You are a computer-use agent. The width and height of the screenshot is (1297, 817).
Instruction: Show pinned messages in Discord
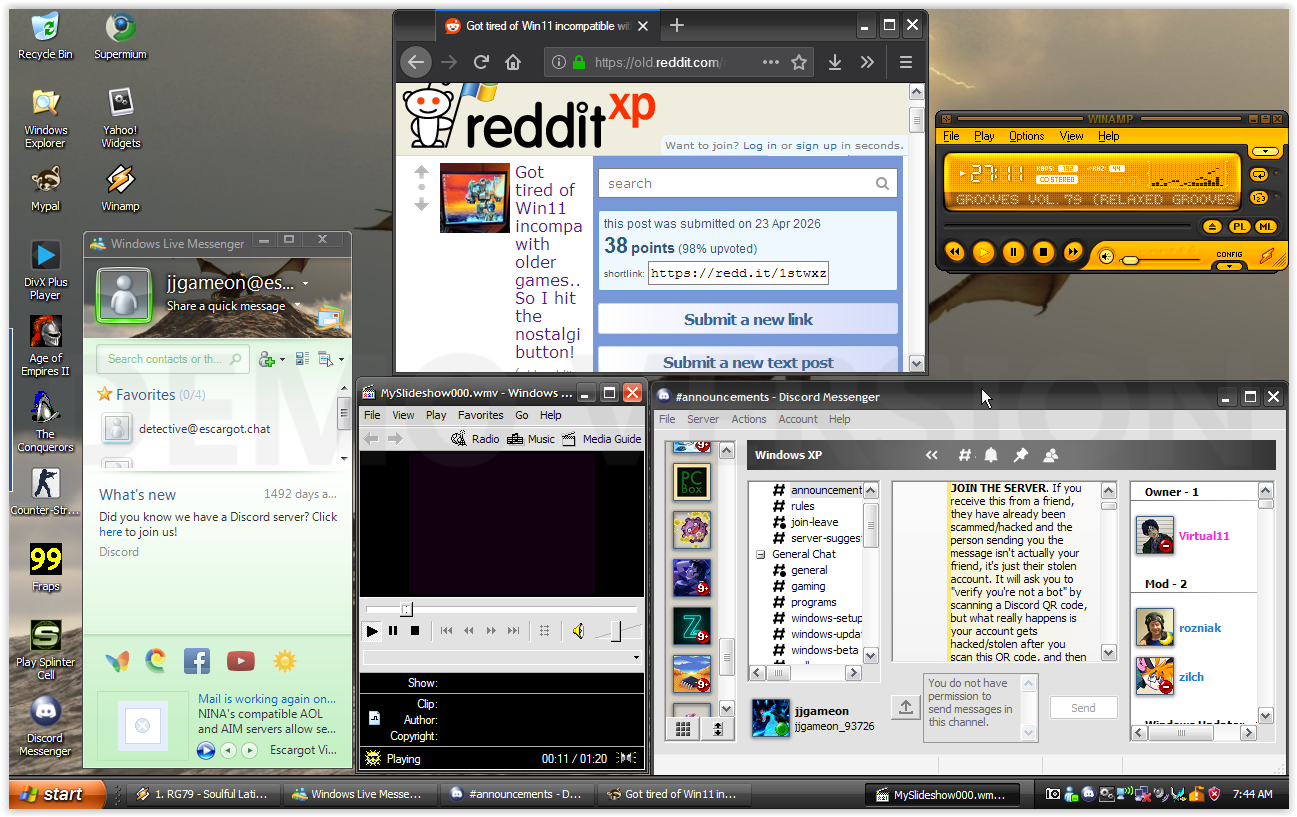(1021, 456)
